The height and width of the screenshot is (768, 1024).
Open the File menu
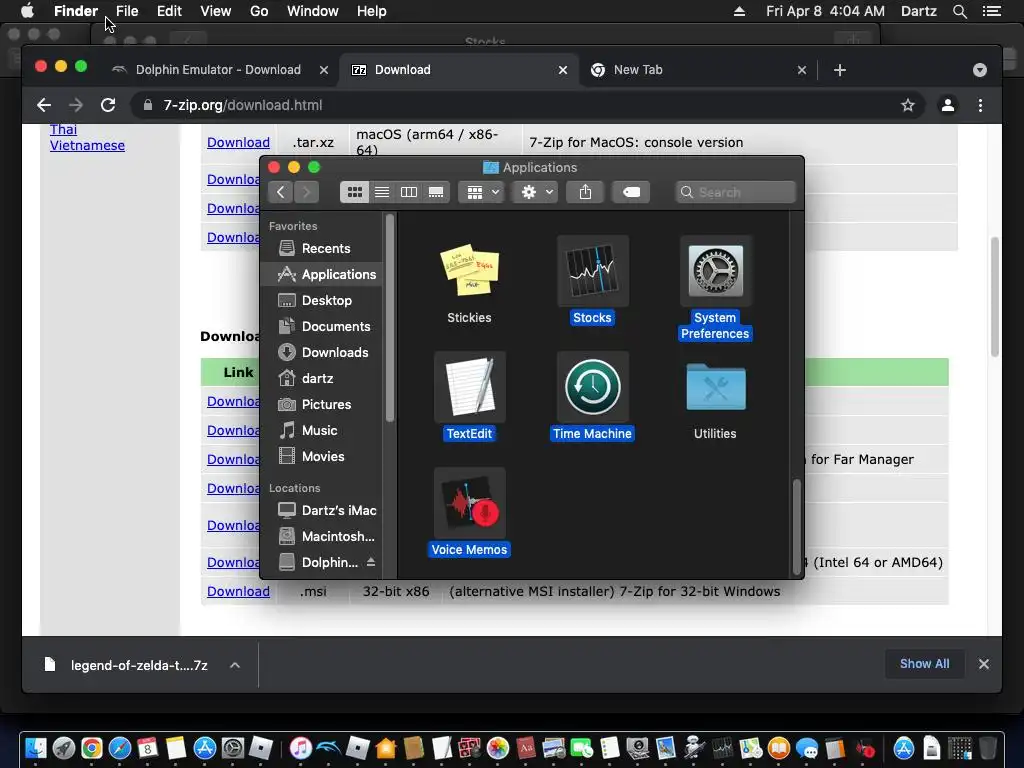pos(127,11)
